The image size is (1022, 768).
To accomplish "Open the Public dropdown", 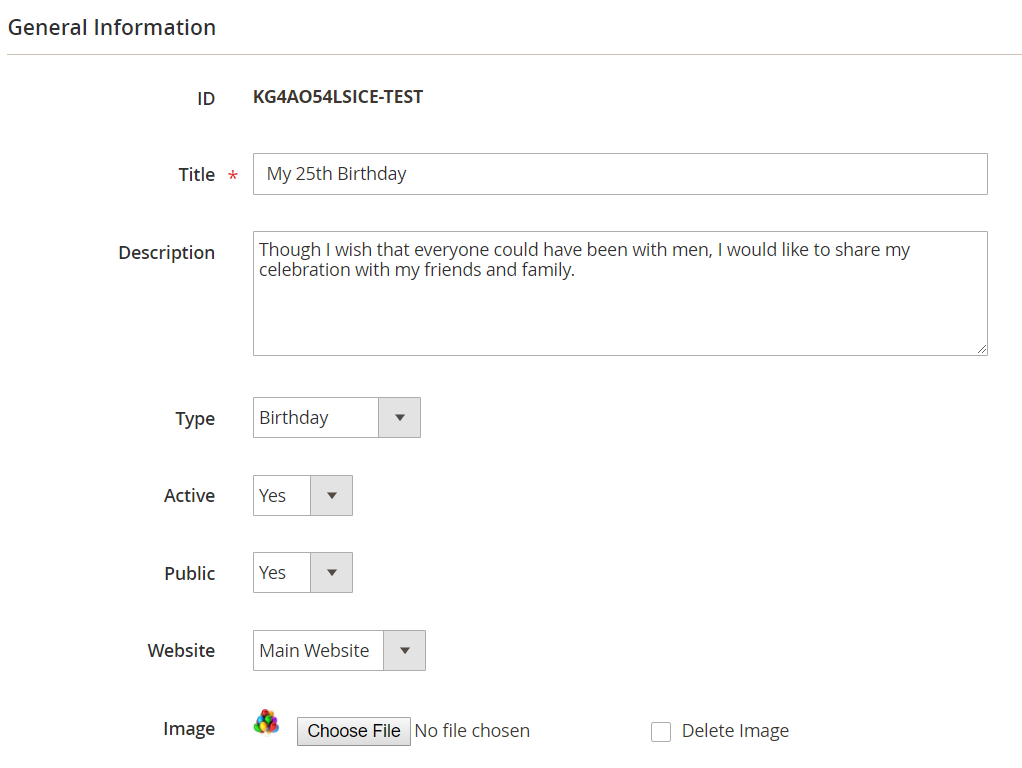I will click(303, 572).
